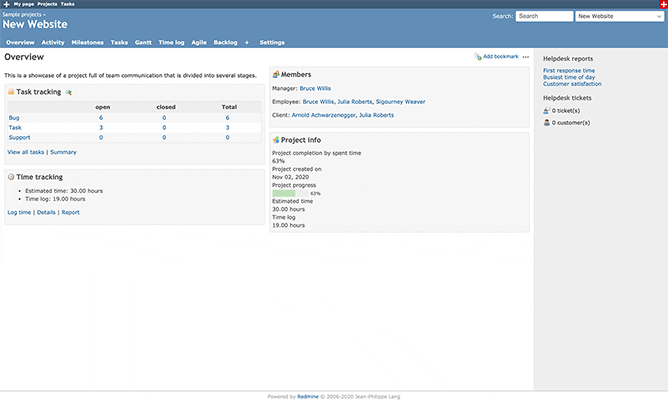The width and height of the screenshot is (668, 401).
Task: Click the Add bookmark icon
Action: (478, 57)
